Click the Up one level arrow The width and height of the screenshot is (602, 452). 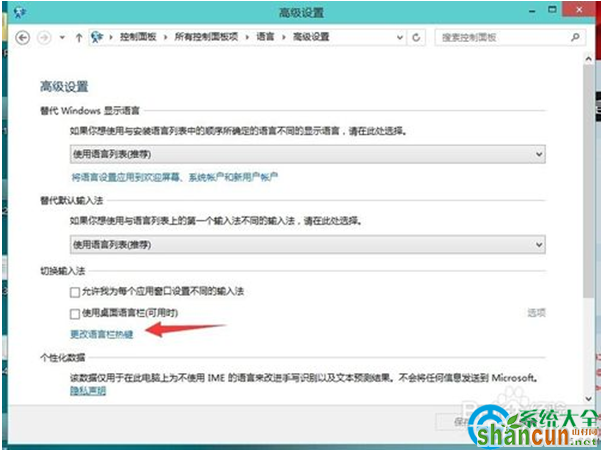coord(79,38)
